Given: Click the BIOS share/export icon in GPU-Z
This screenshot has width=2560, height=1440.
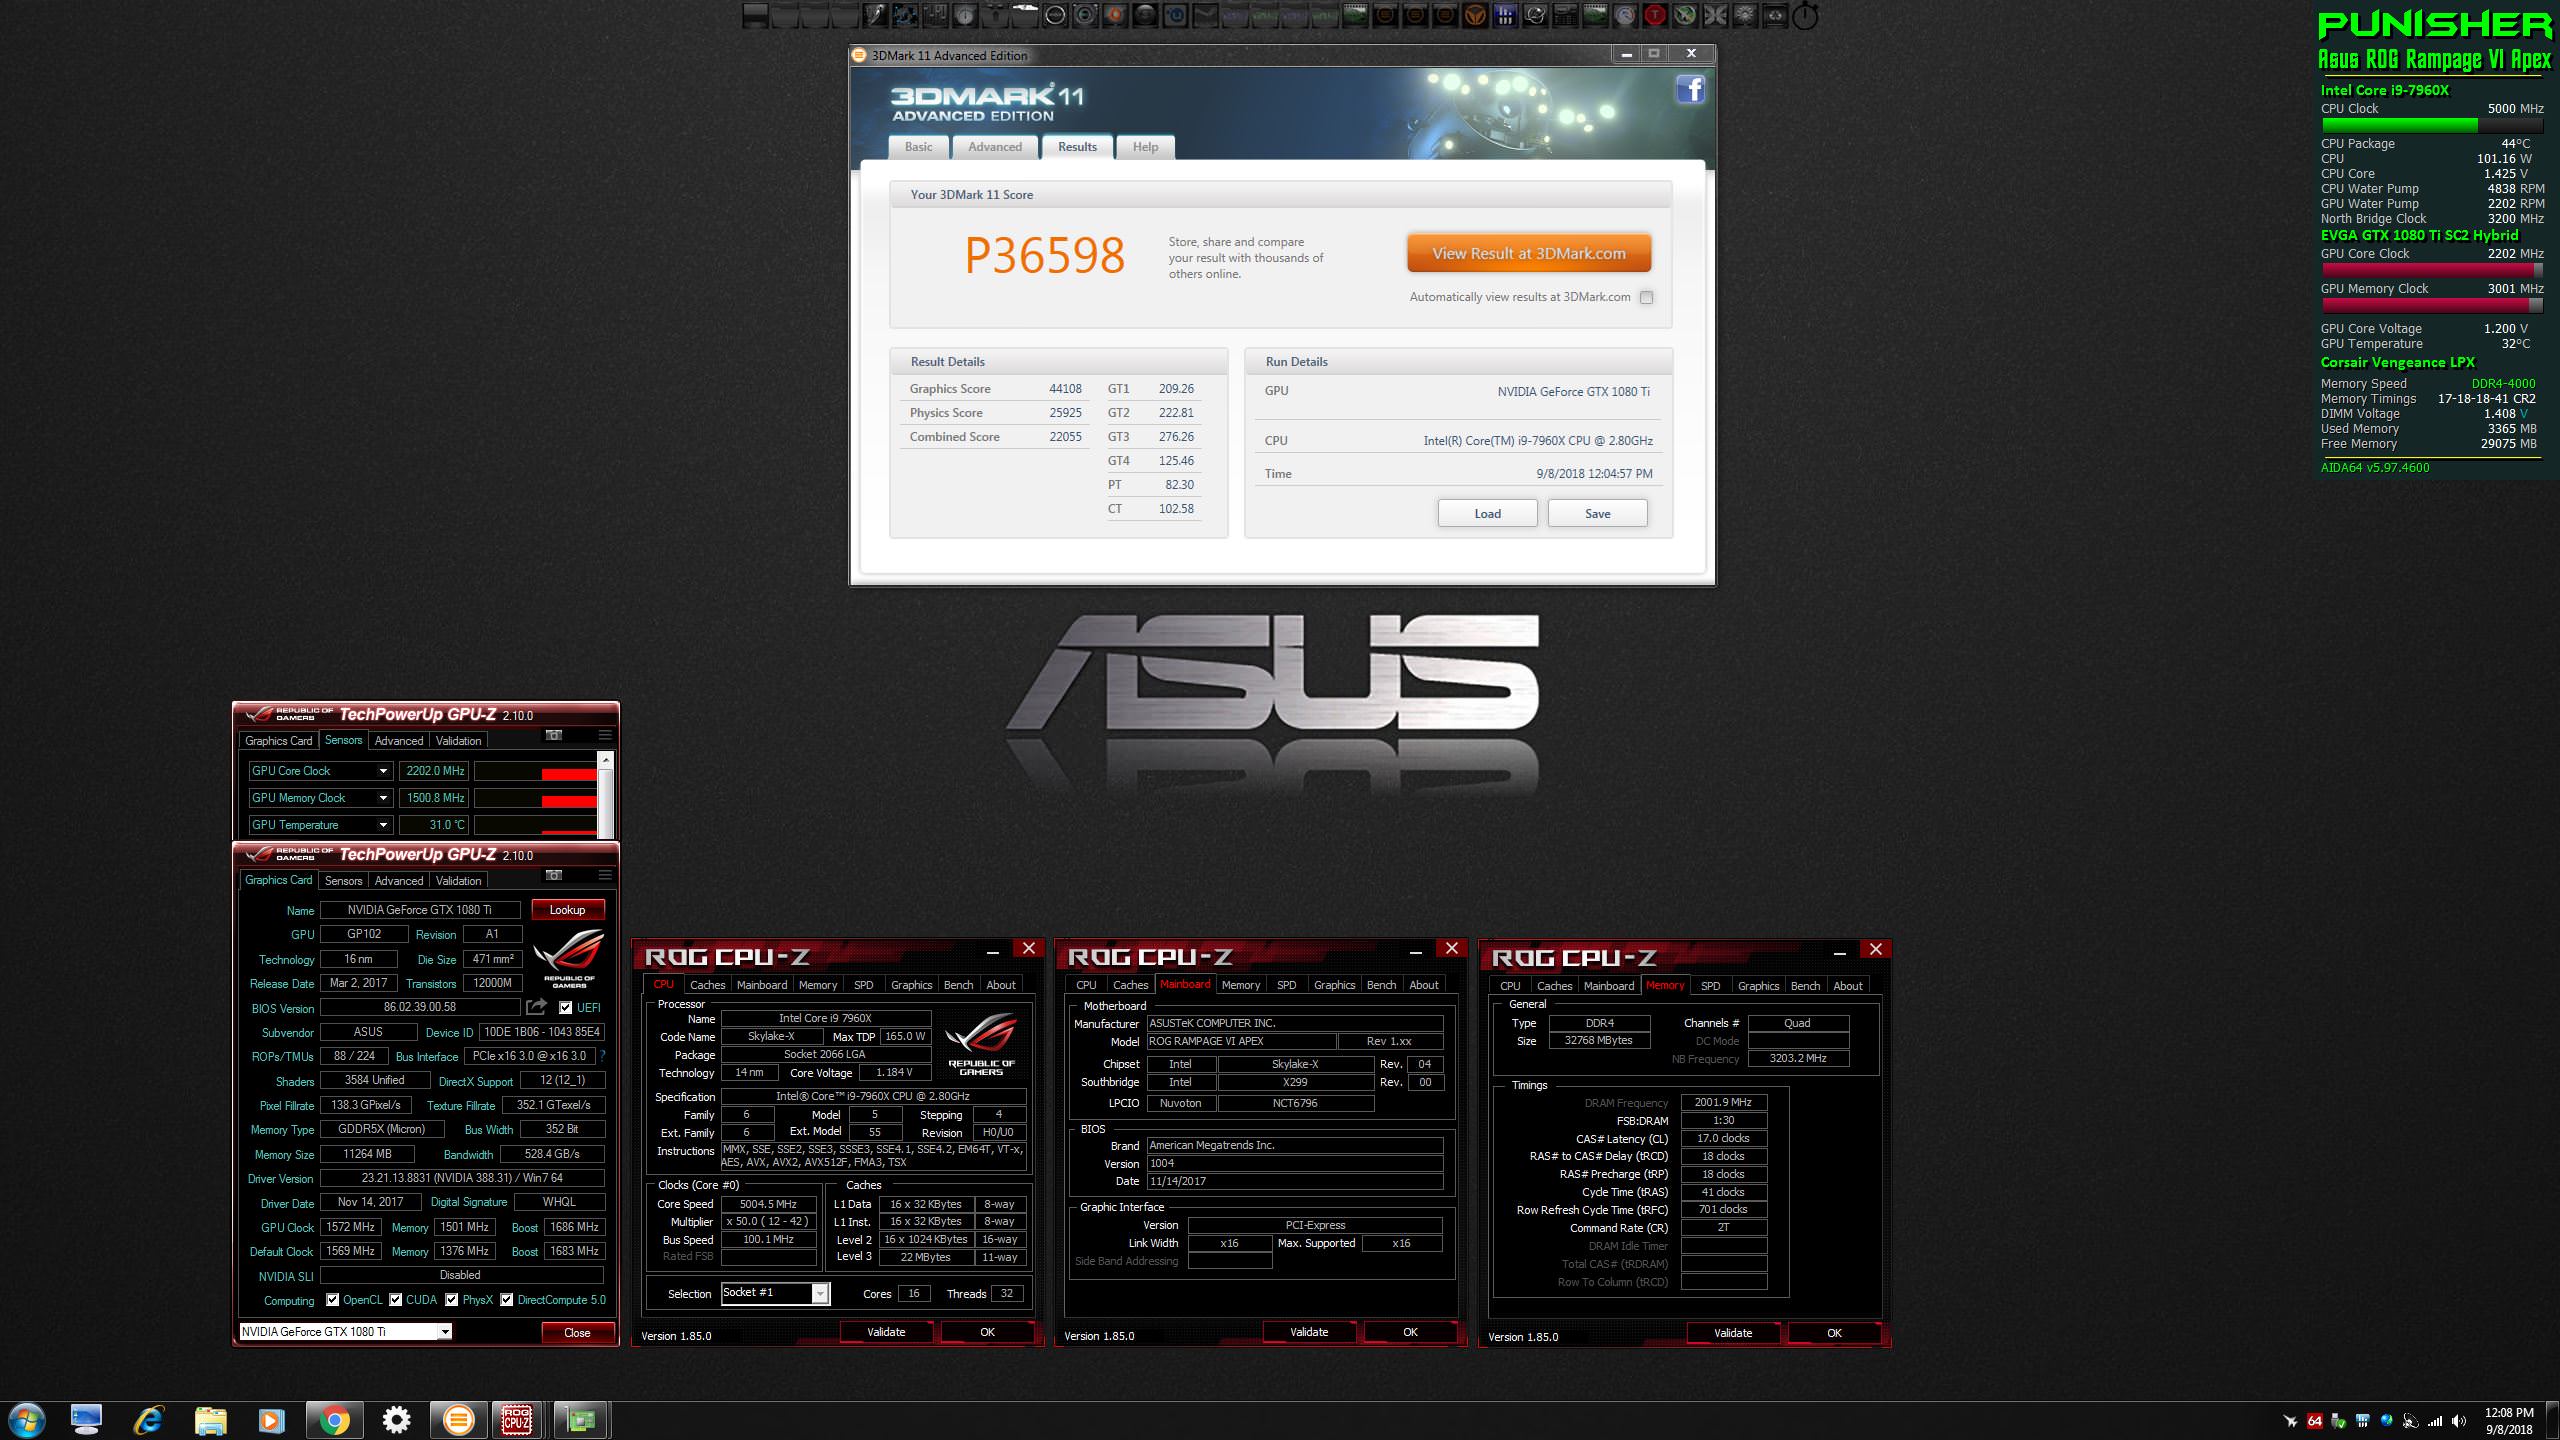Looking at the screenshot, I should coord(537,1007).
